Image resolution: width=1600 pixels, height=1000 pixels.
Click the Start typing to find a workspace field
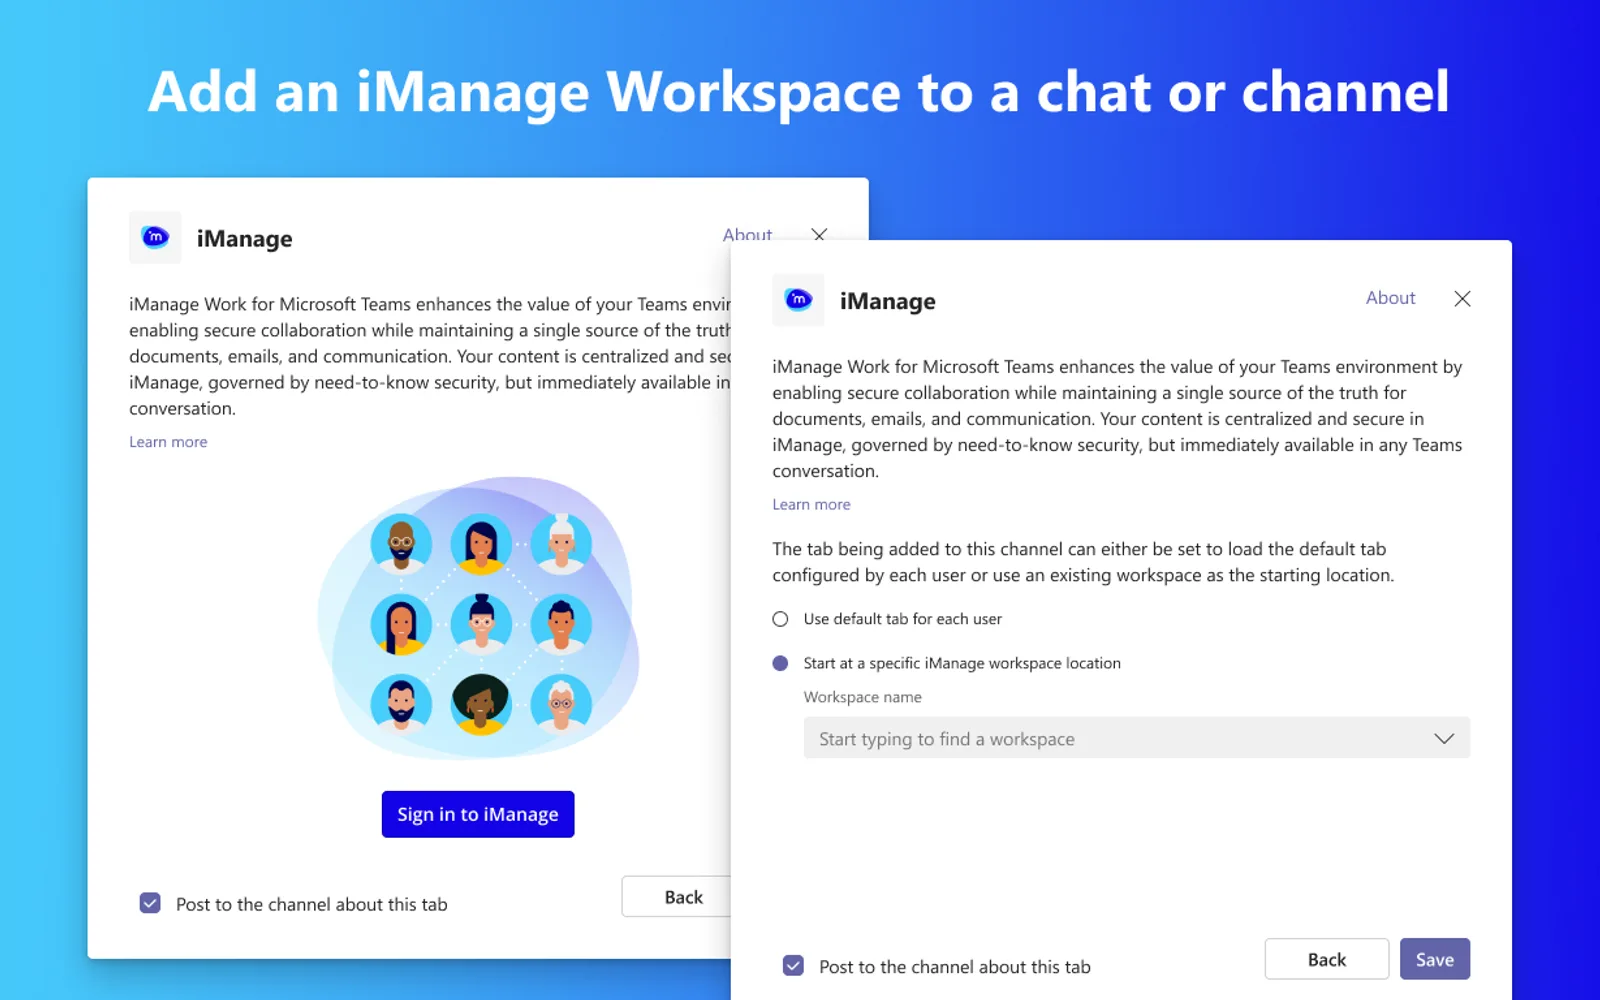point(1137,738)
